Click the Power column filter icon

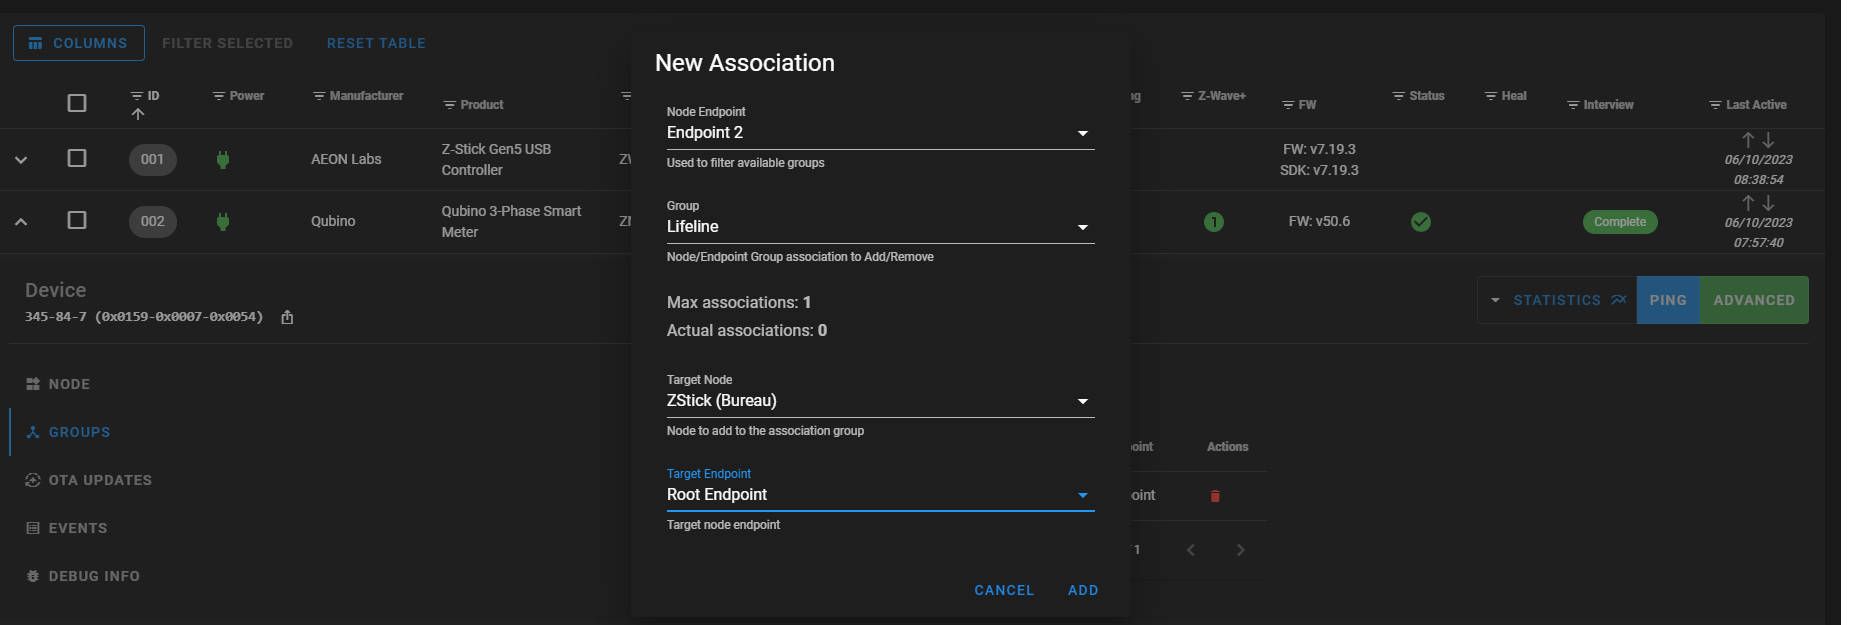tap(218, 96)
